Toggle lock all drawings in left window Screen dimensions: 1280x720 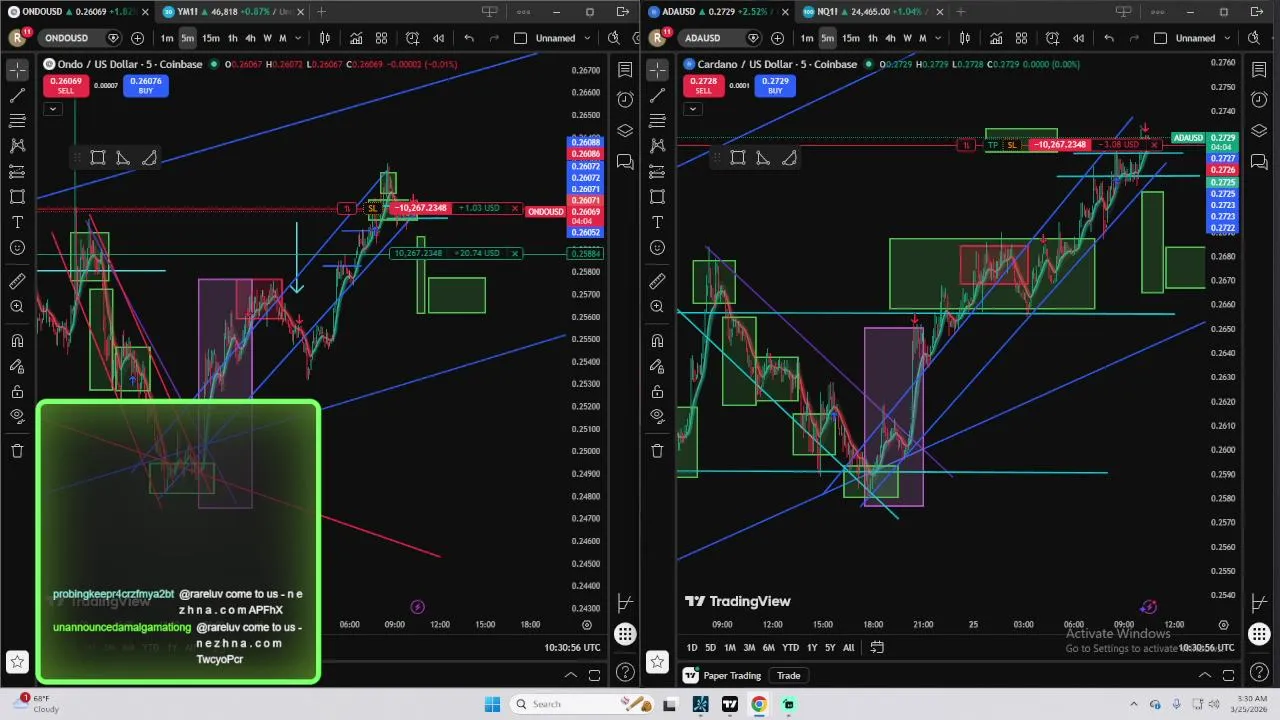pos(17,392)
